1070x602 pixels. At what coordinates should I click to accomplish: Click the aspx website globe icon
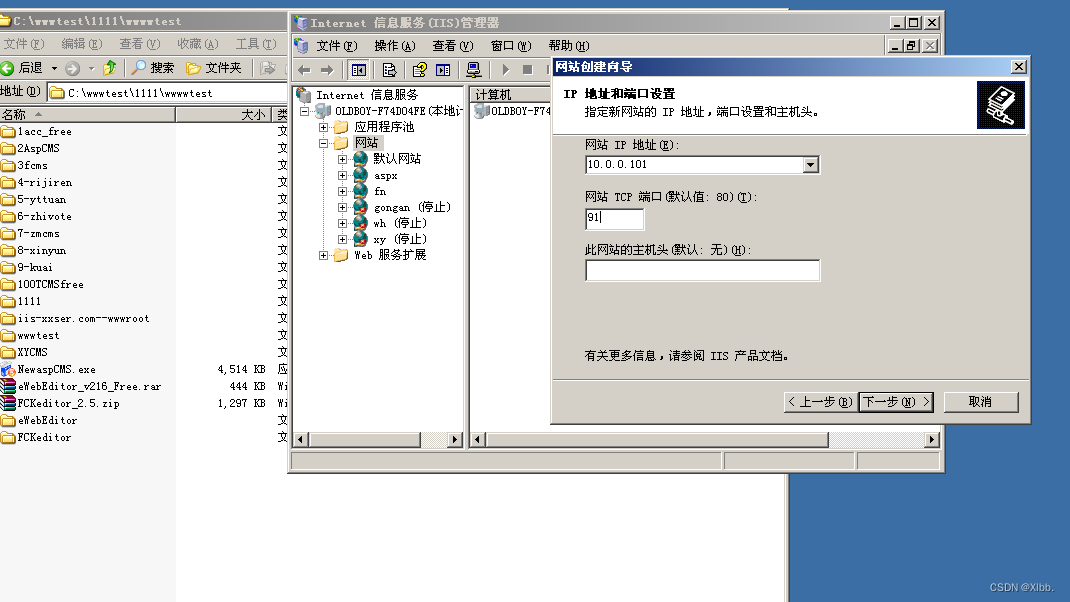(x=360, y=175)
